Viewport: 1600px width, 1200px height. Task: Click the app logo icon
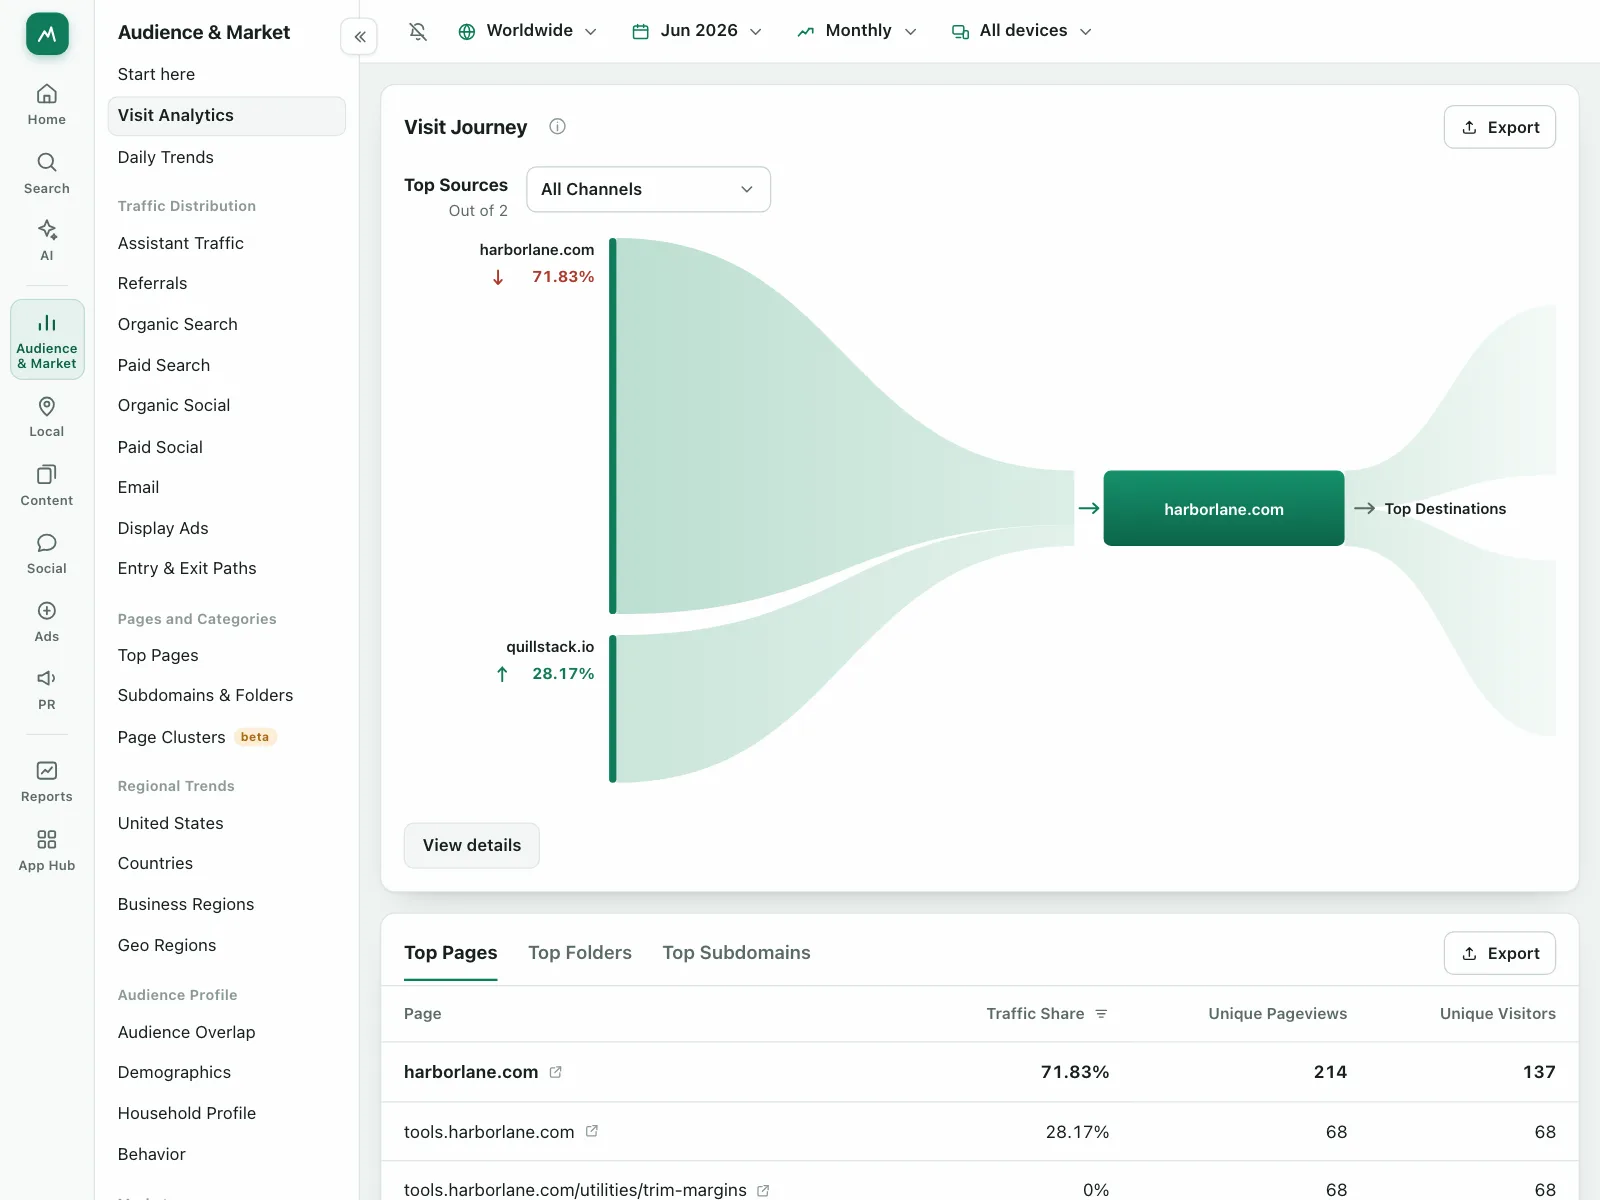[x=47, y=34]
